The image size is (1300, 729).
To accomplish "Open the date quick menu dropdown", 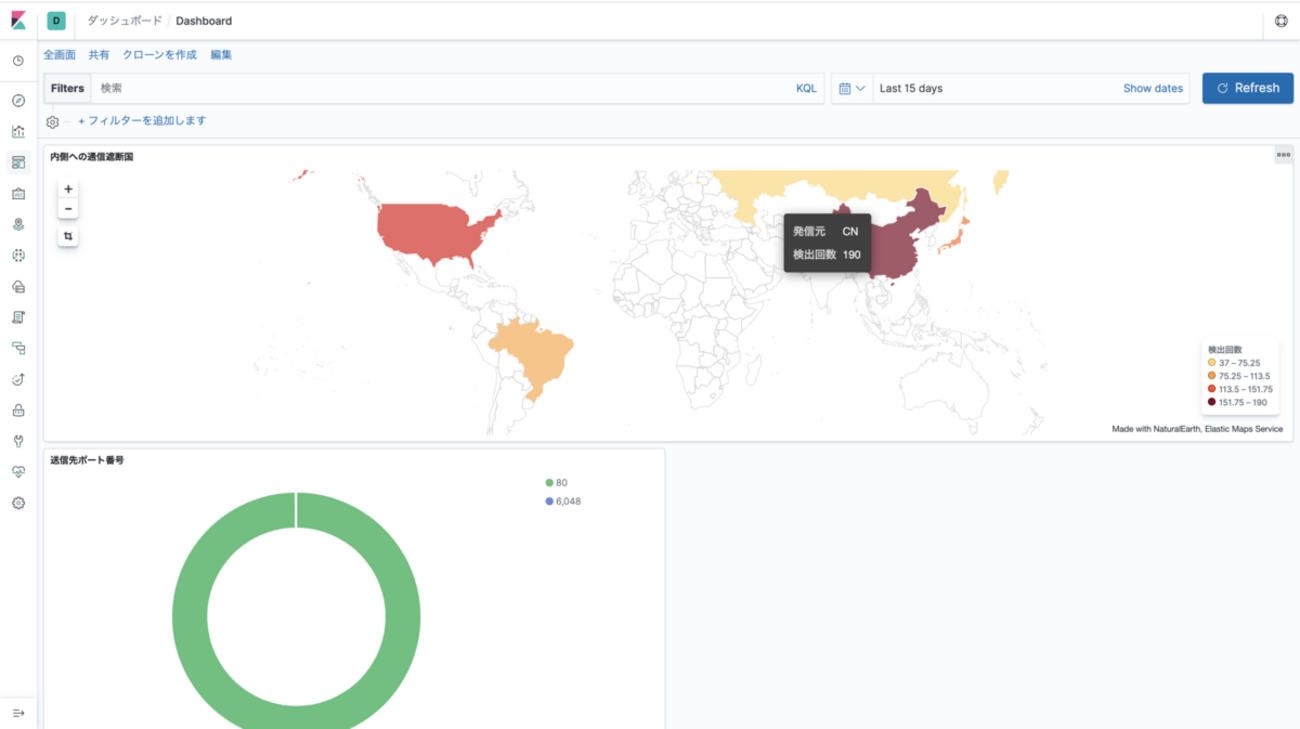I will [852, 88].
